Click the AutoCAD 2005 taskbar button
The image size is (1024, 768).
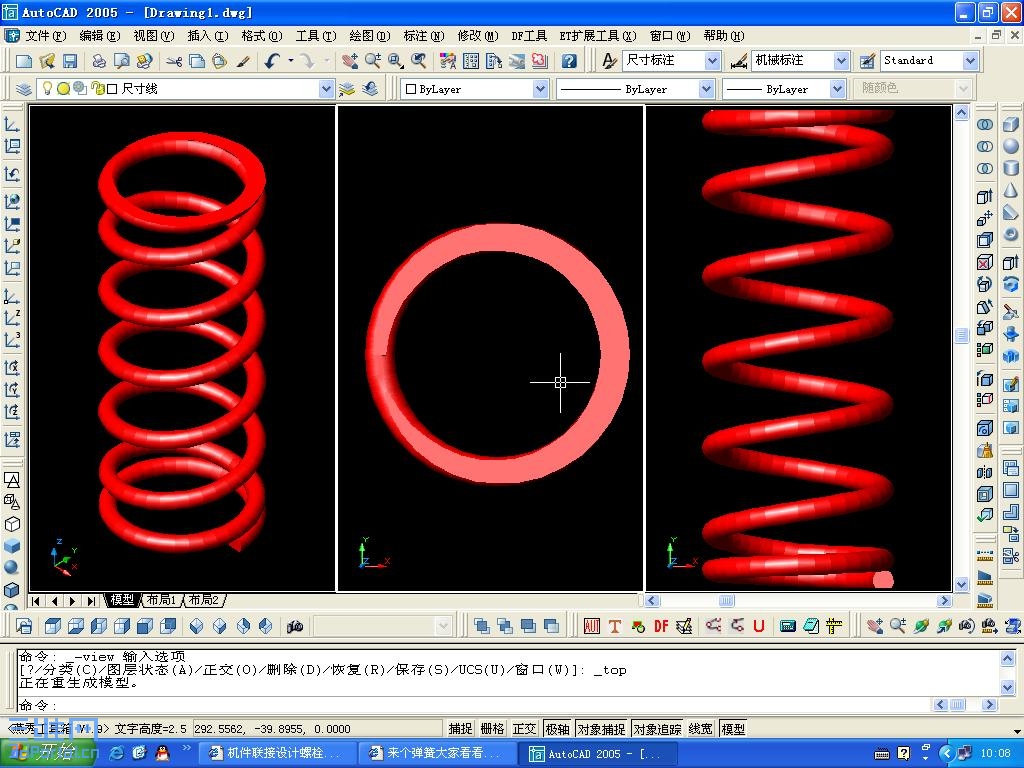598,753
